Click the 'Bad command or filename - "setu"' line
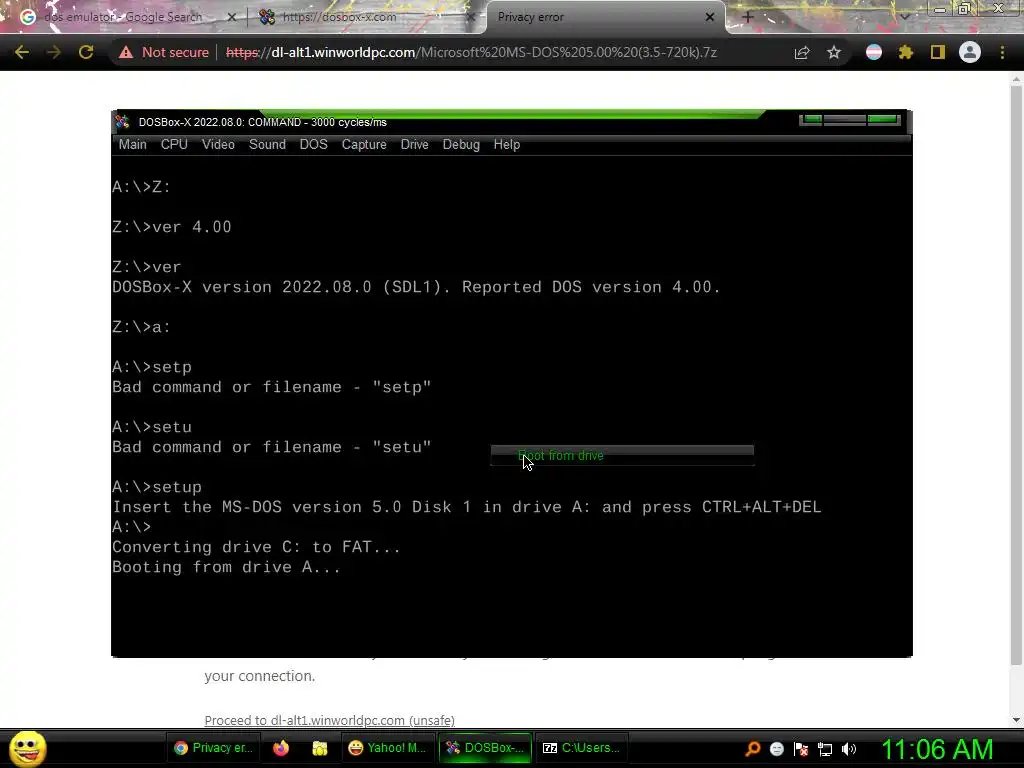The width and height of the screenshot is (1024, 768). click(x=272, y=447)
